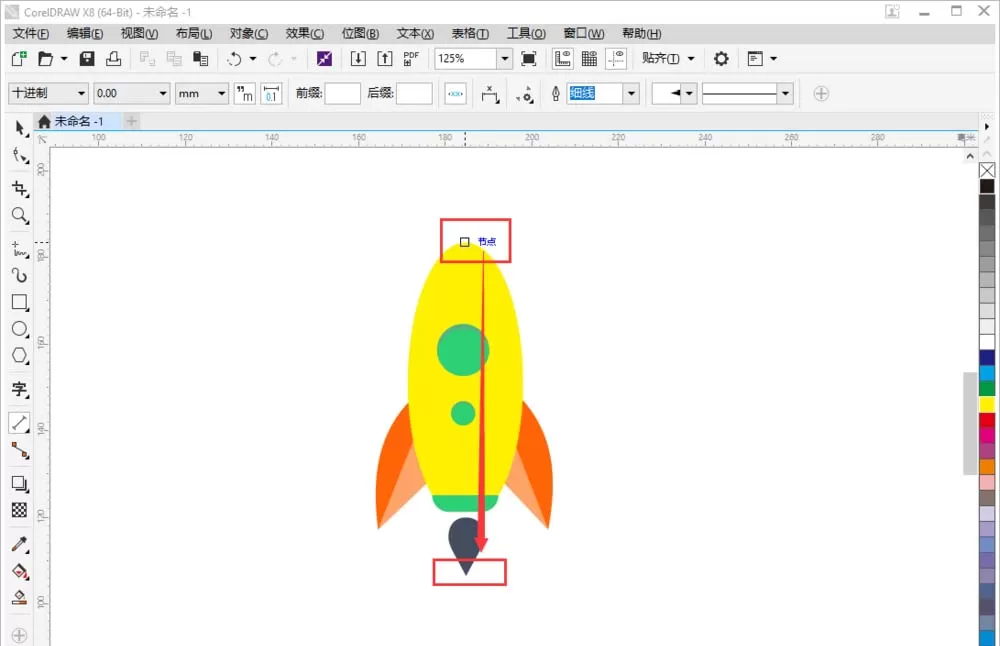Viewport: 1000px width, 646px height.
Task: Click the vertical scrollbar up arrow
Action: coord(970,156)
